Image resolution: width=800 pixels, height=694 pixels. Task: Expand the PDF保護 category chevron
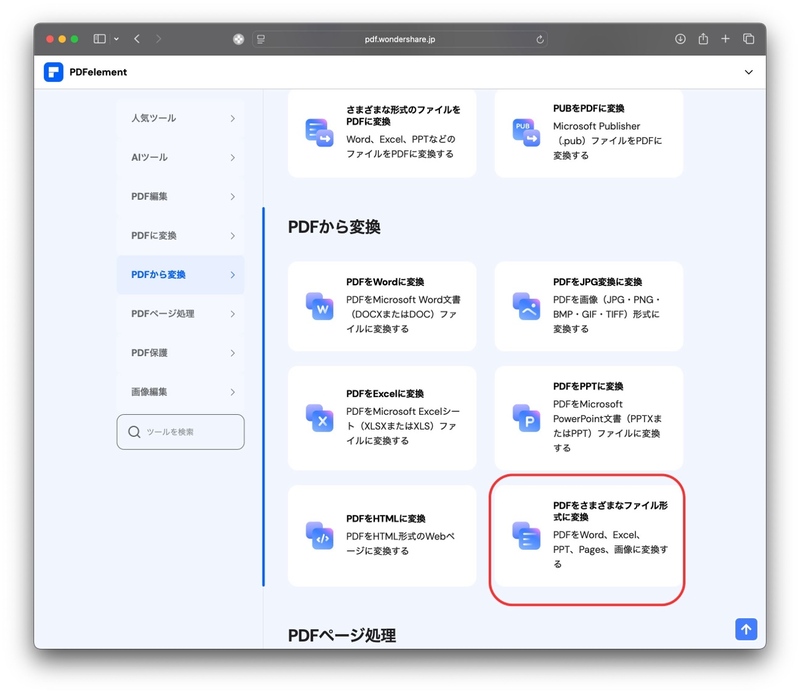(x=233, y=353)
